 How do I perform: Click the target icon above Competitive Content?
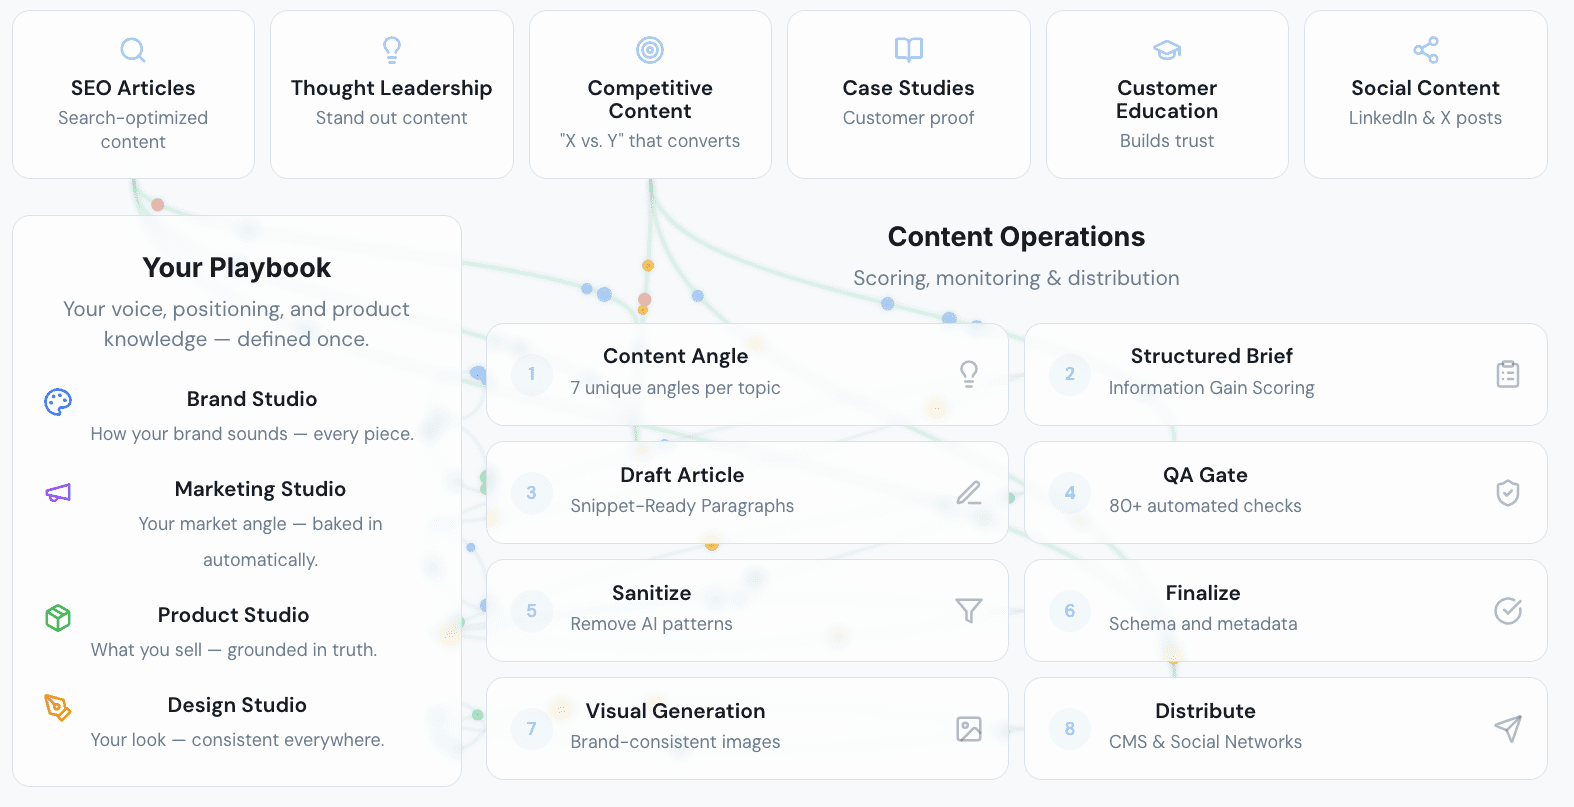click(650, 50)
